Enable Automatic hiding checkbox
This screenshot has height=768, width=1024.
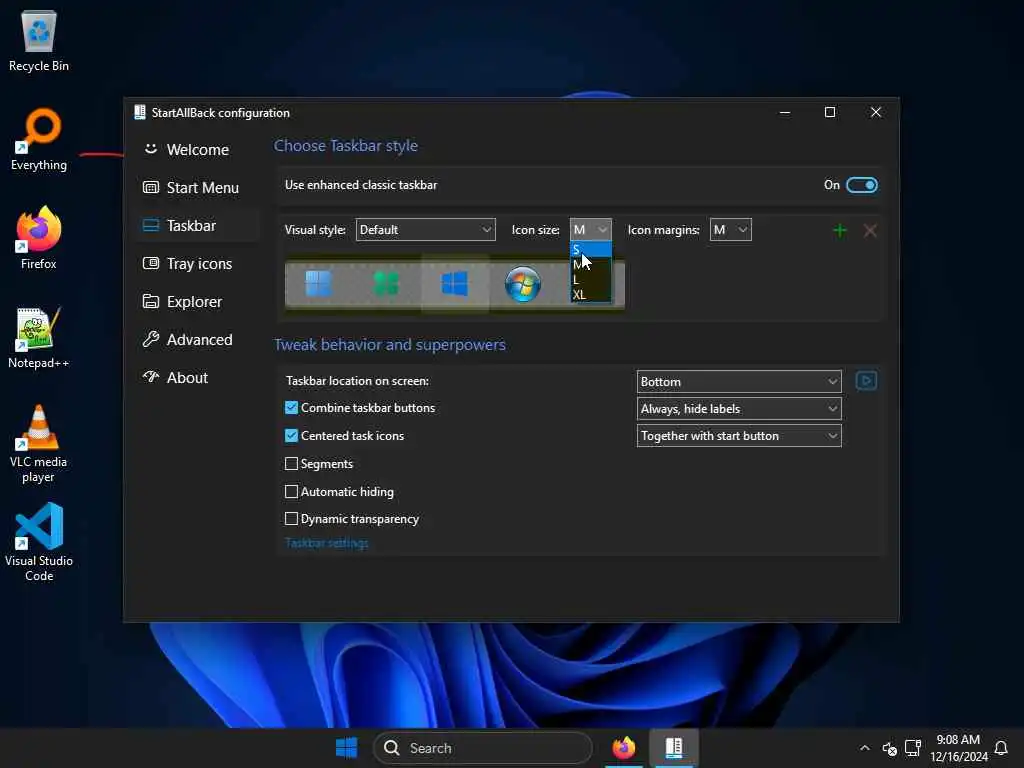click(x=291, y=492)
